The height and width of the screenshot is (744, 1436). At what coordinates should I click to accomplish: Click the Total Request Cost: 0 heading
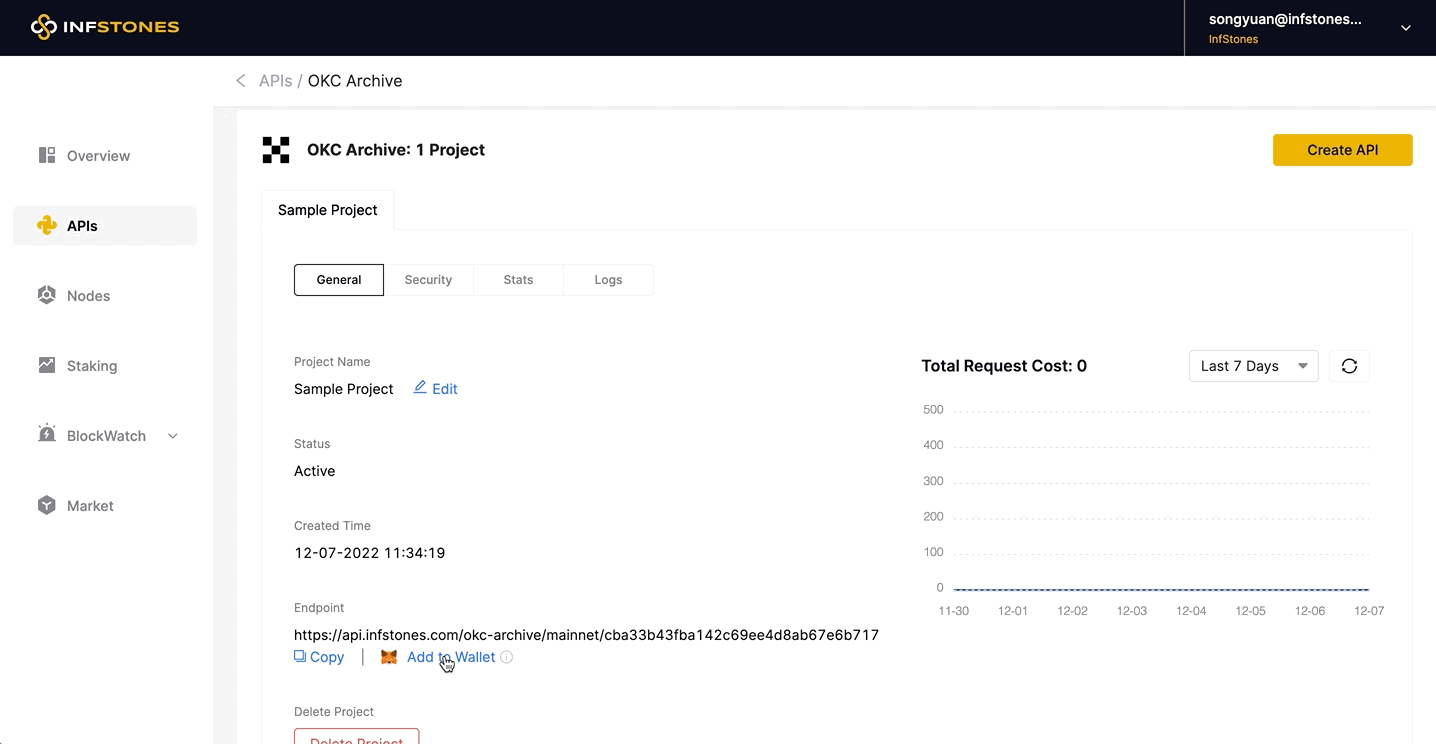(1004, 366)
